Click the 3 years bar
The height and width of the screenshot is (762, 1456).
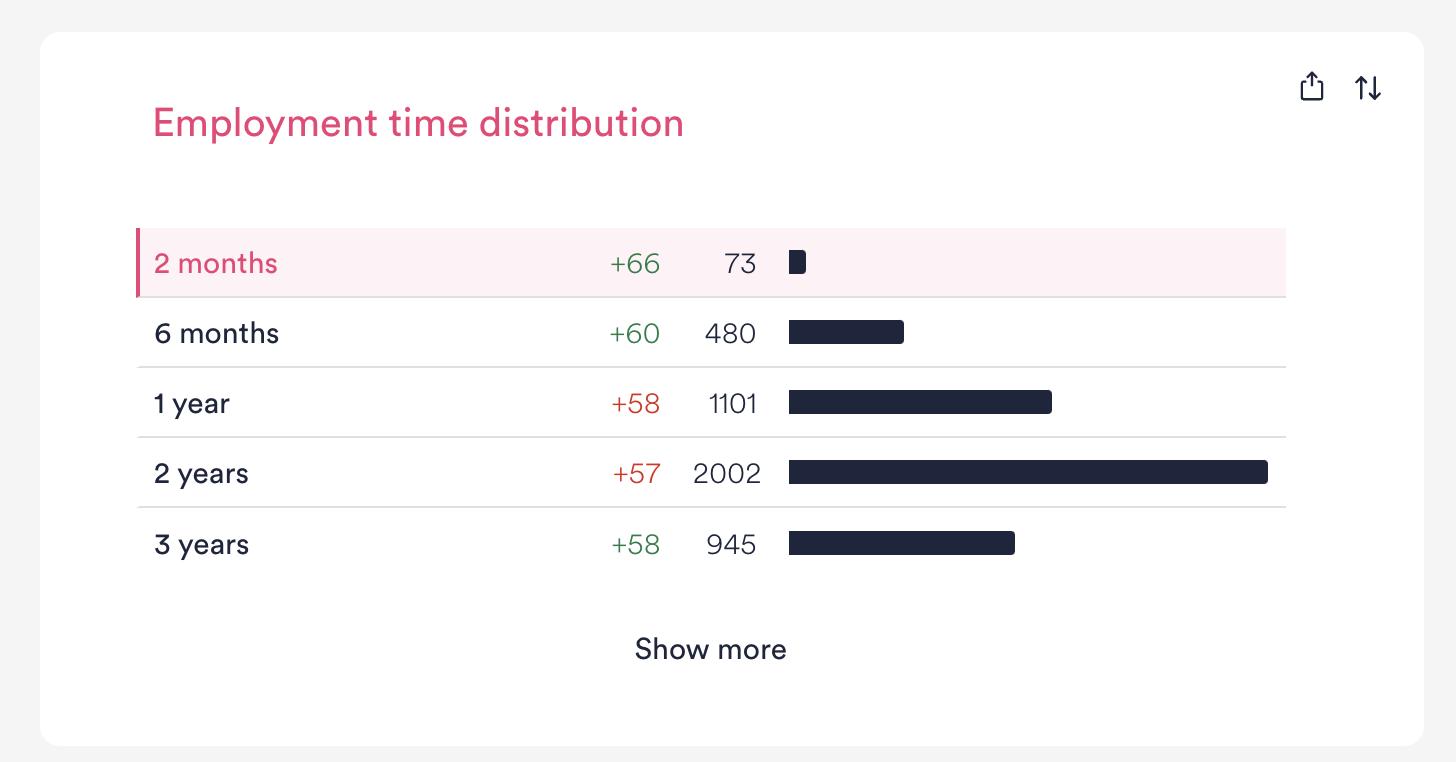[902, 543]
